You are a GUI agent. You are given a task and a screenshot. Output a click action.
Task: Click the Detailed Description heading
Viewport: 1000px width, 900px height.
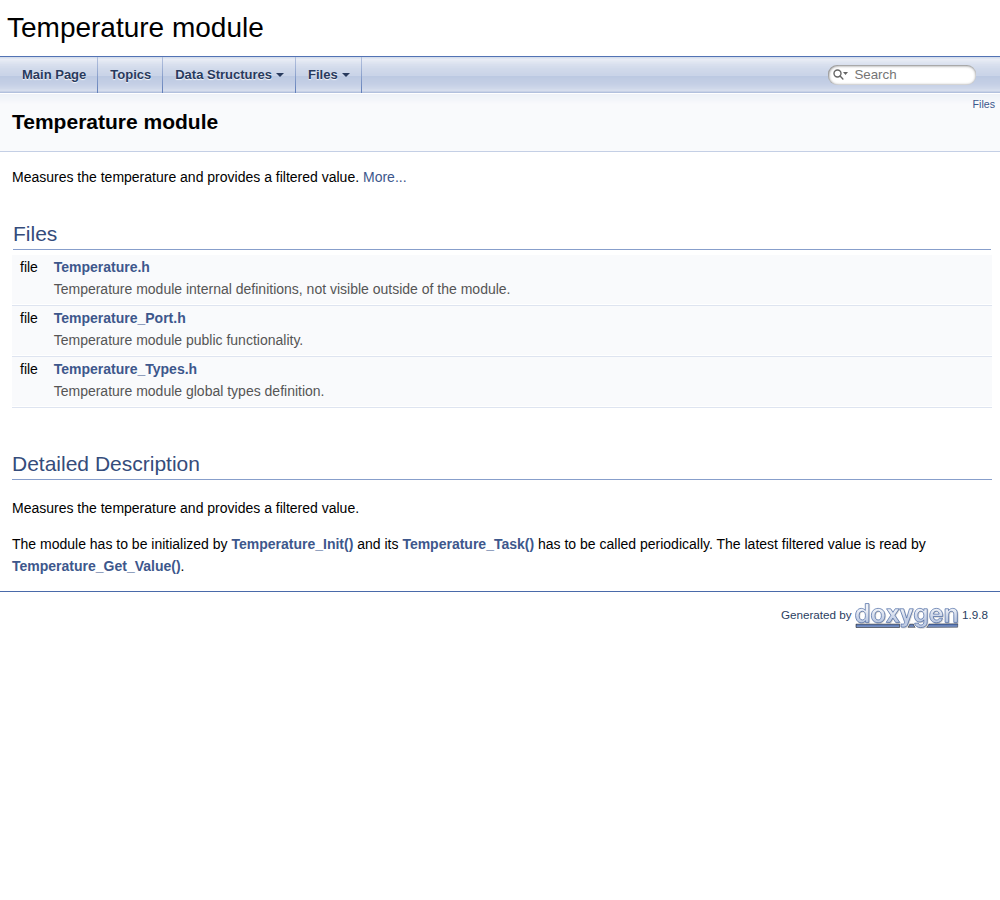(x=106, y=464)
